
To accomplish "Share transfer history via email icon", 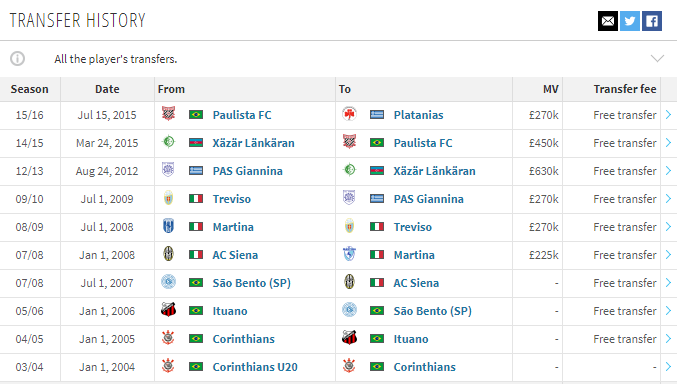I will click(607, 21).
